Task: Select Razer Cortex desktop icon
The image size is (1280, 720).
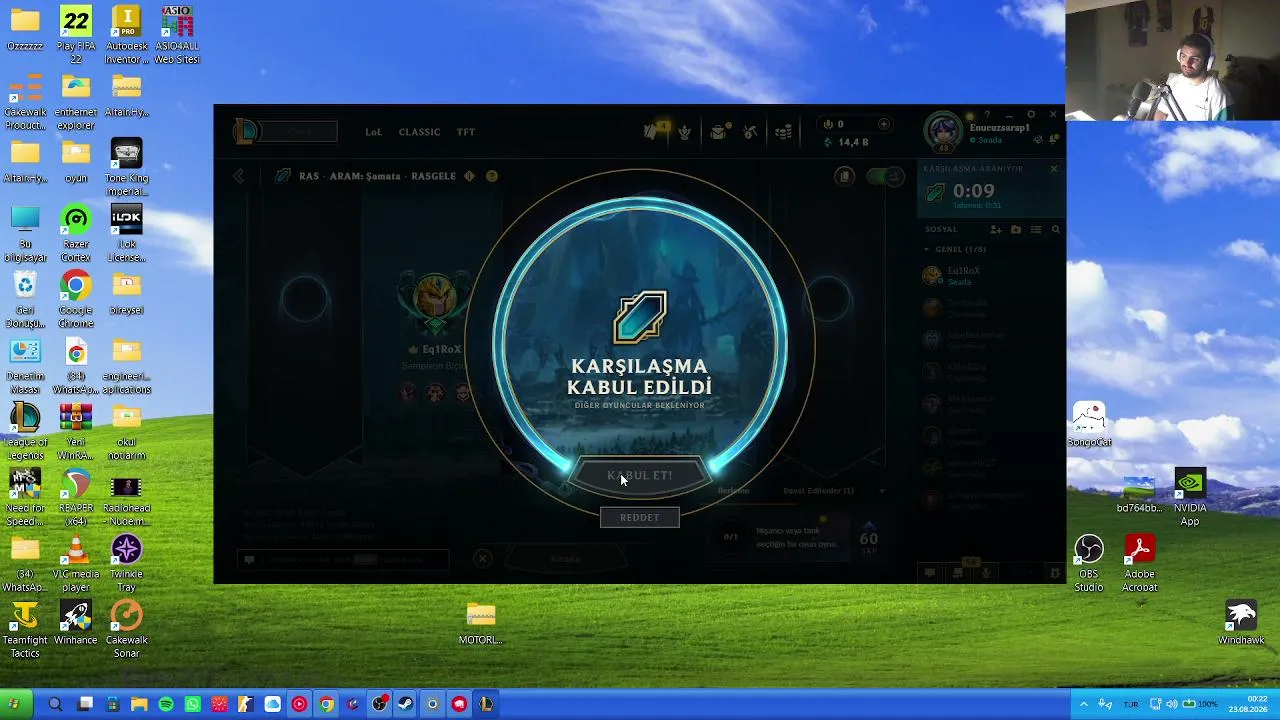Action: point(76,234)
